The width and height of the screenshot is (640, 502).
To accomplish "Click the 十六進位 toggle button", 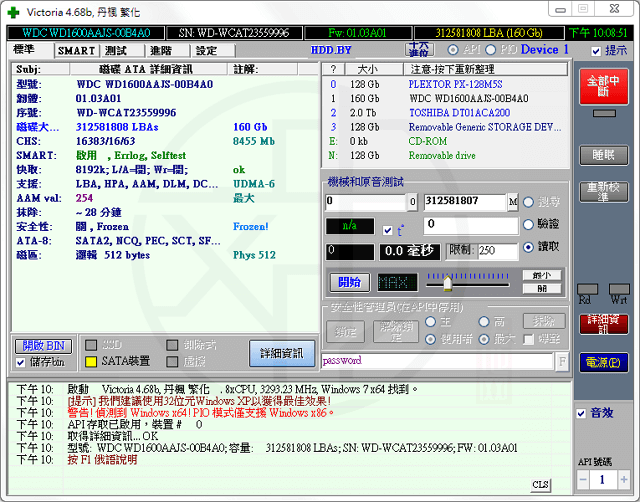I will pos(420,50).
